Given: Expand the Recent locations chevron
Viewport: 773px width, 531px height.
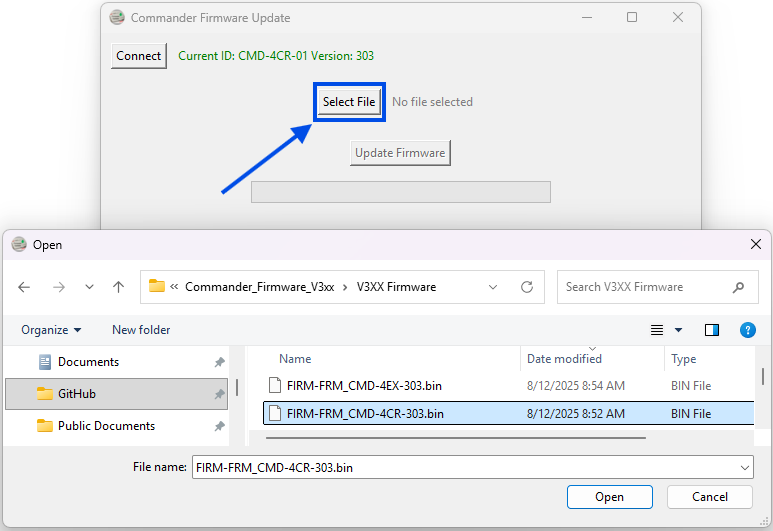Looking at the screenshot, I should [x=89, y=287].
